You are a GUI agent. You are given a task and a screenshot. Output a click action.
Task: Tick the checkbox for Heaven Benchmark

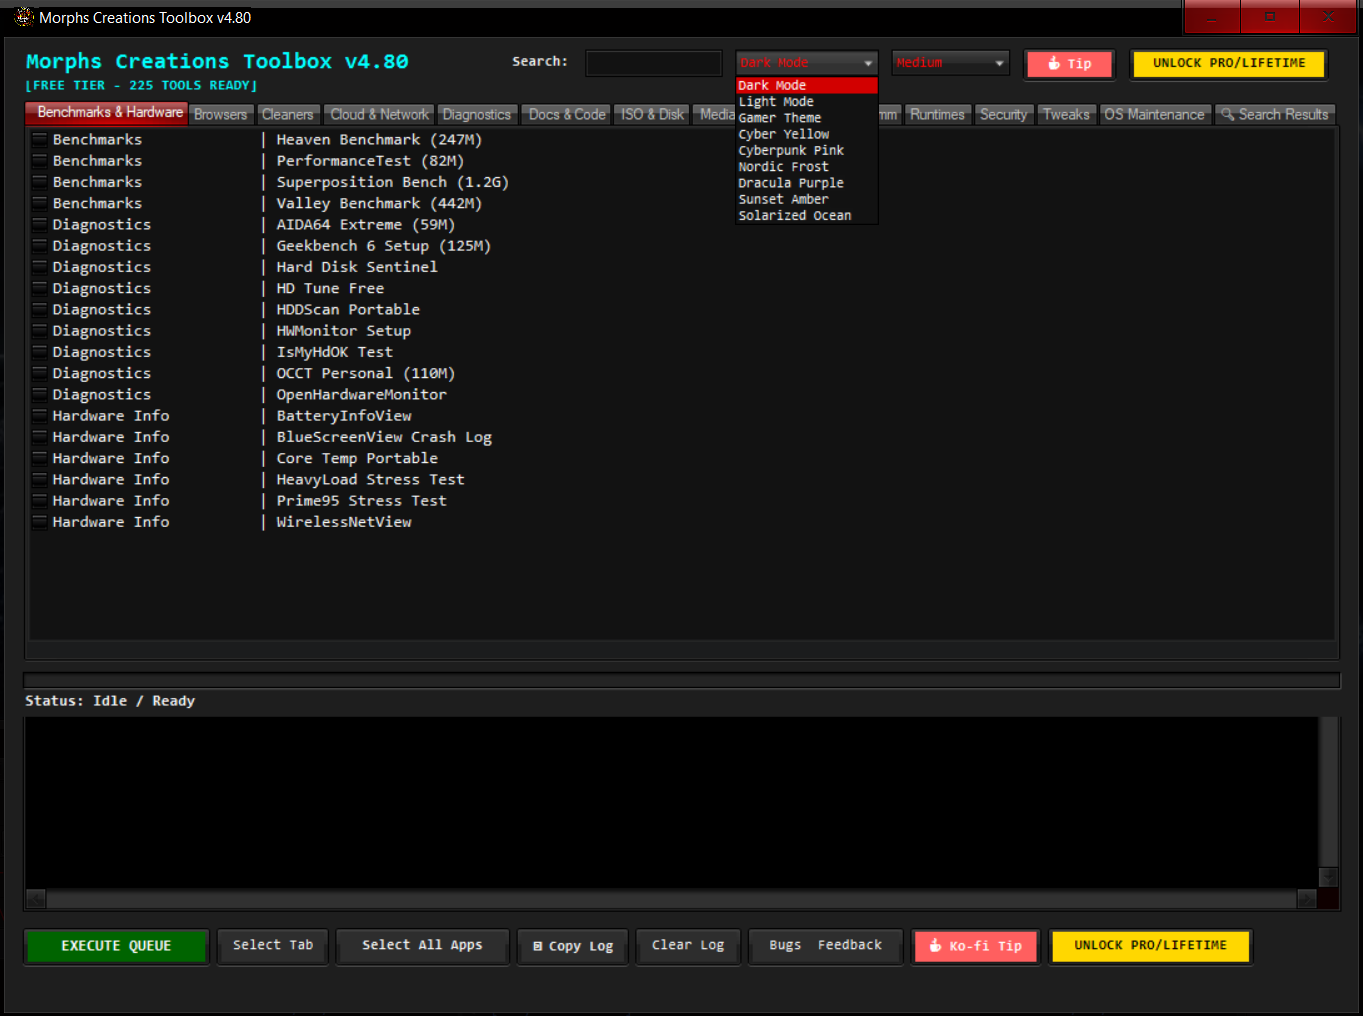click(40, 139)
